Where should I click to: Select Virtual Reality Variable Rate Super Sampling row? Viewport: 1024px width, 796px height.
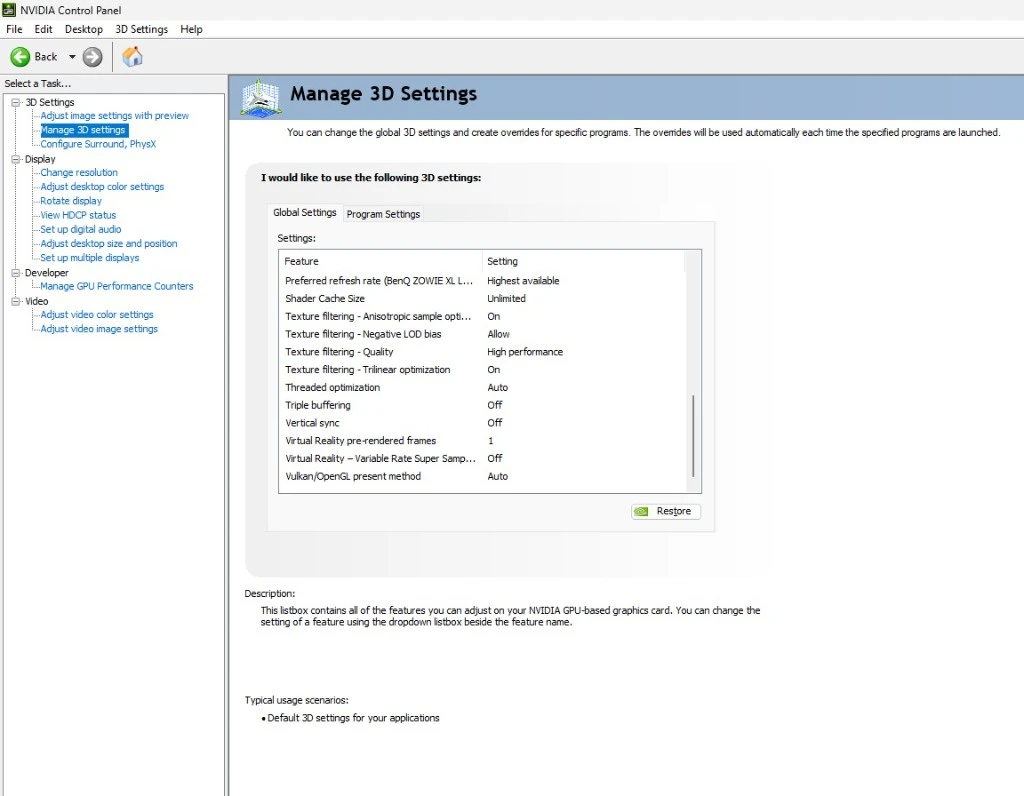tap(483, 458)
